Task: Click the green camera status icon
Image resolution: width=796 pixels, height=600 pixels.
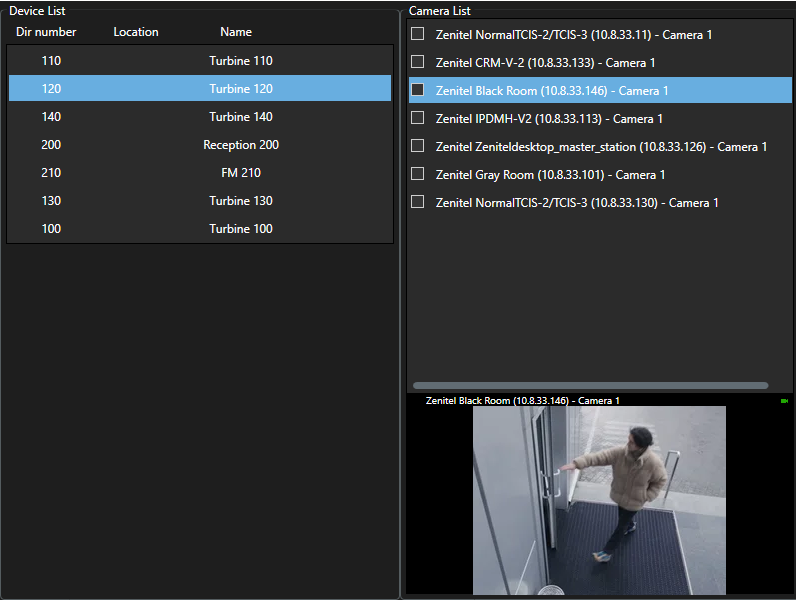Action: pyautogui.click(x=784, y=401)
